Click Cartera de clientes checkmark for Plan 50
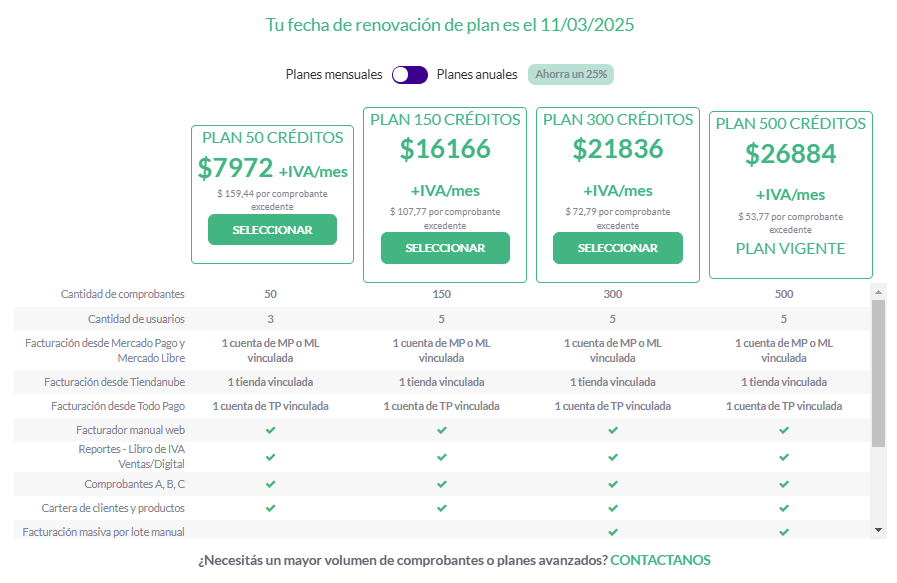Viewport: 897px width, 583px height. [271, 508]
